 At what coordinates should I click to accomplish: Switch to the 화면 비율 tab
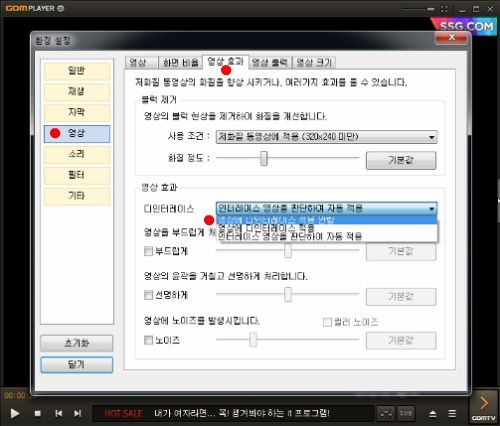tap(180, 63)
